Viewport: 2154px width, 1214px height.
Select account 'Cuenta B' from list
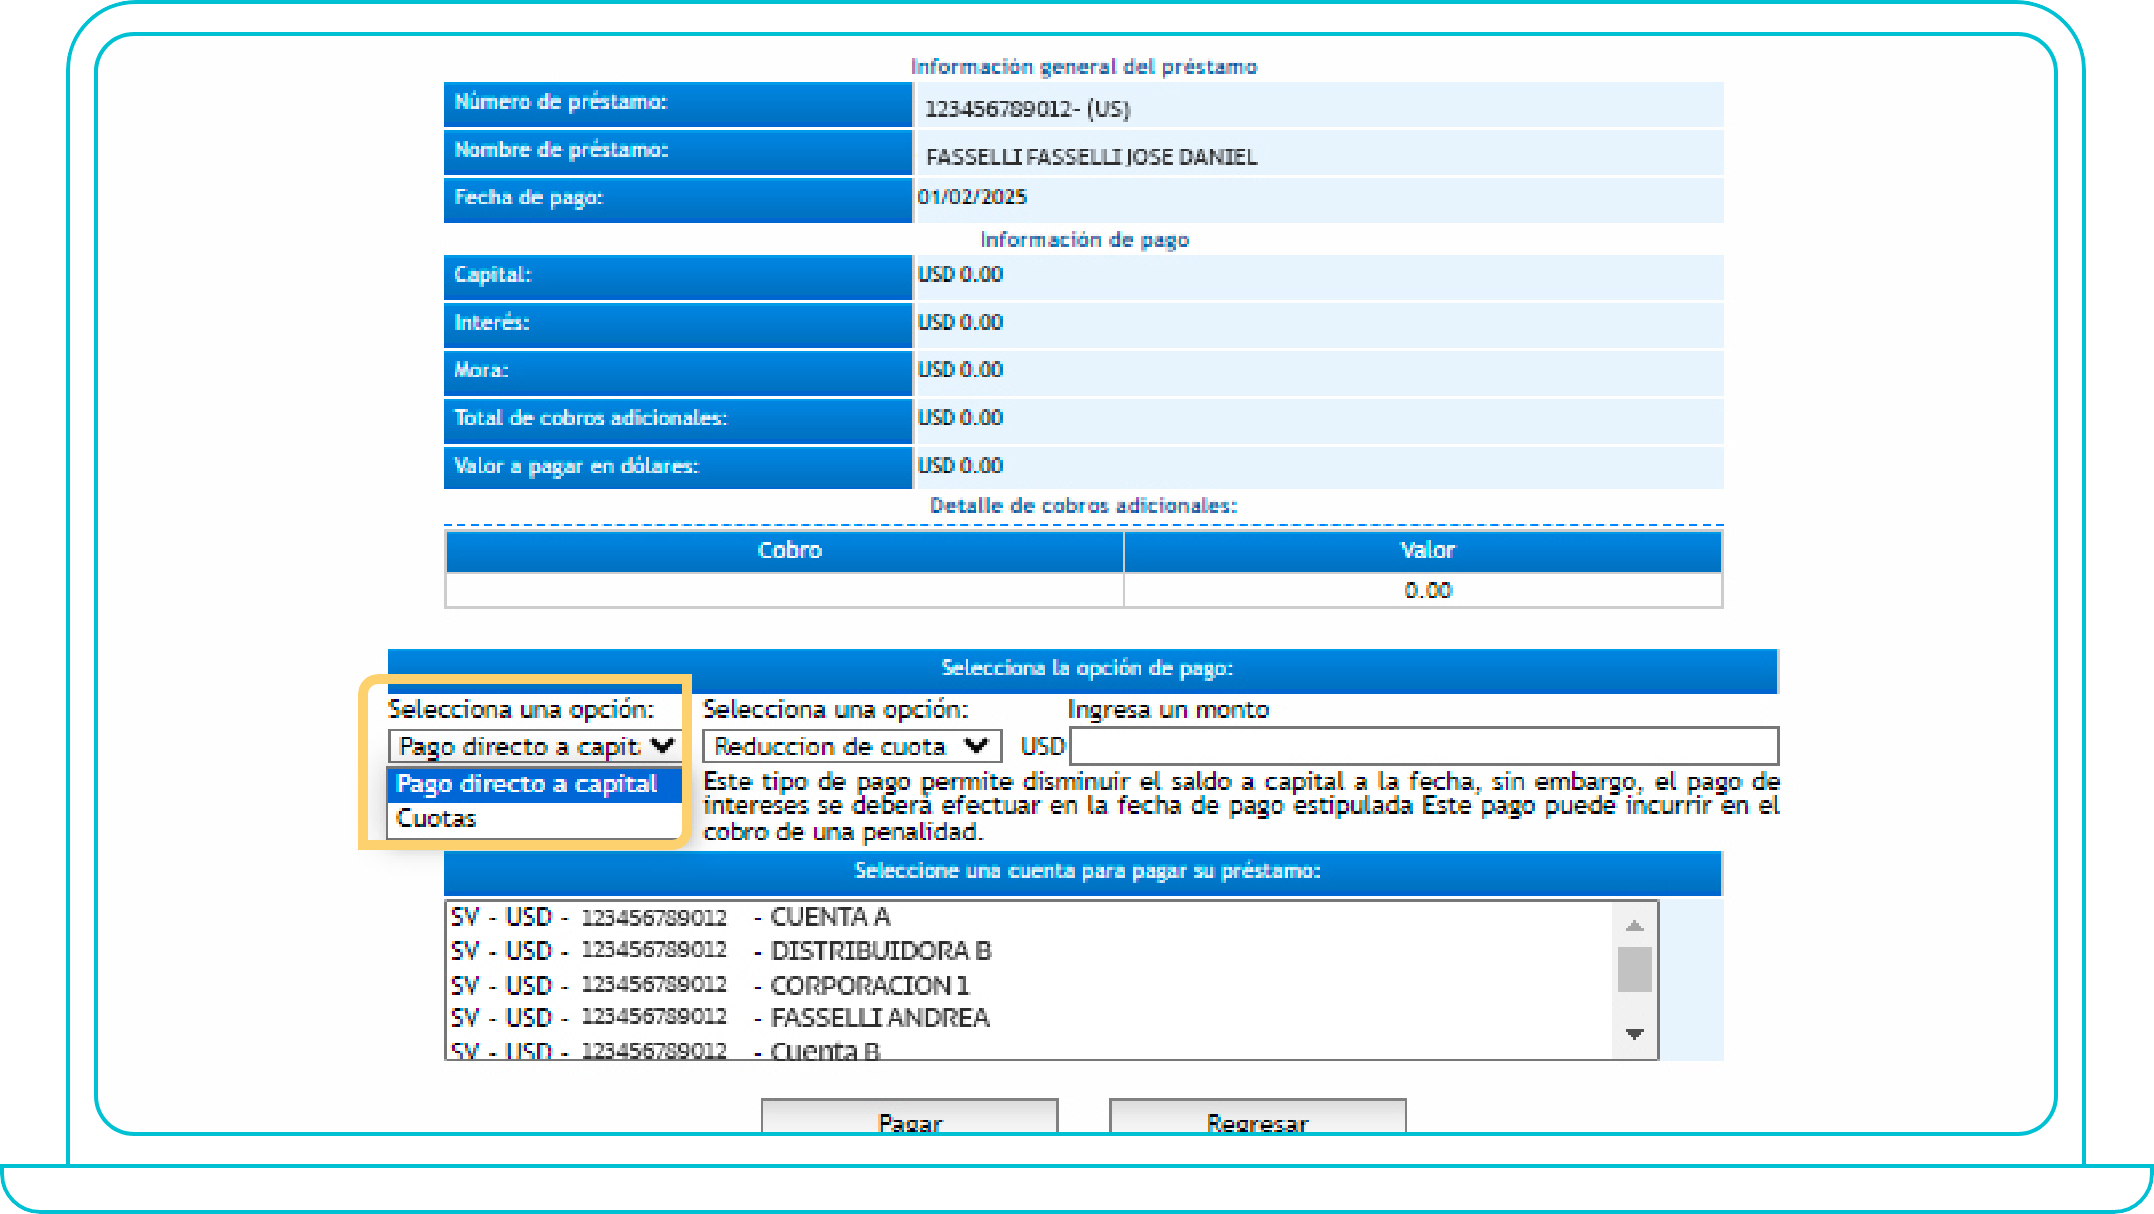coord(825,1050)
